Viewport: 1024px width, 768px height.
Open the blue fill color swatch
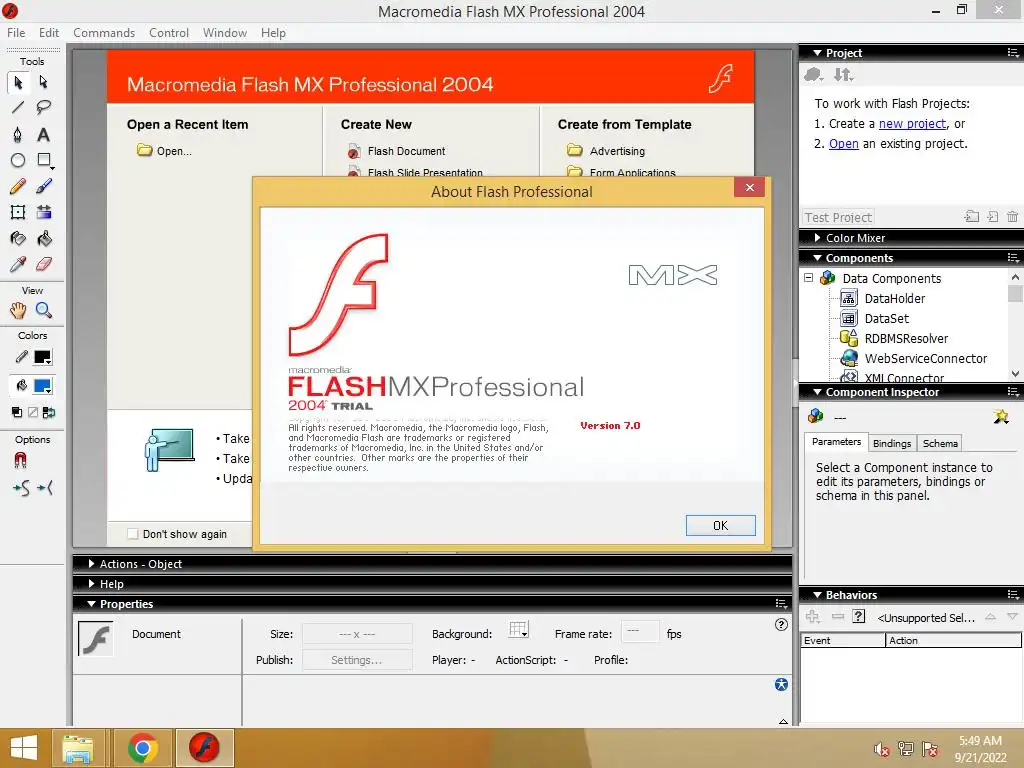(43, 386)
